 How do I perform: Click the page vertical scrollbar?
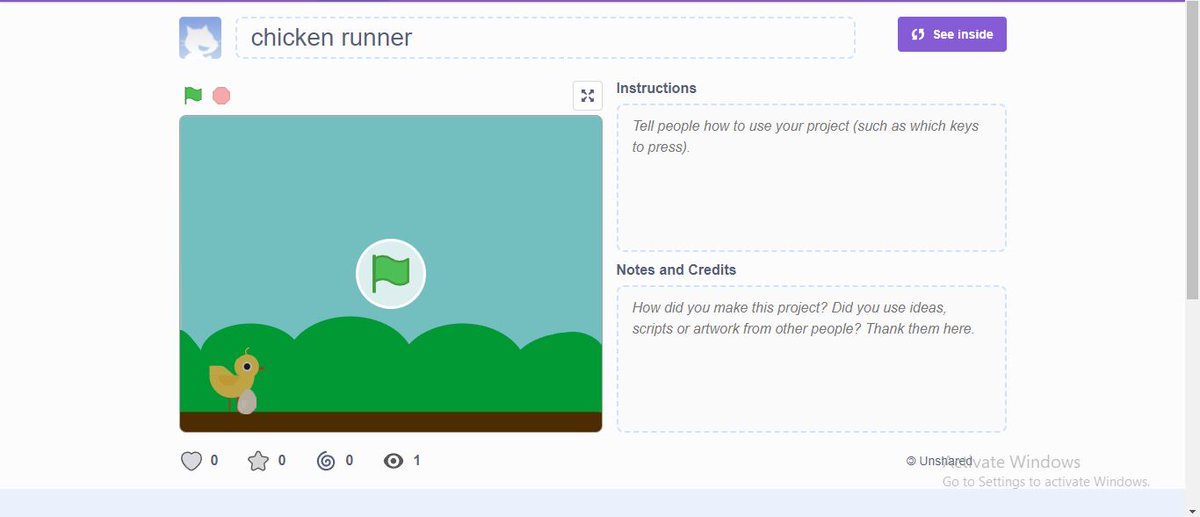pyautogui.click(x=1192, y=150)
